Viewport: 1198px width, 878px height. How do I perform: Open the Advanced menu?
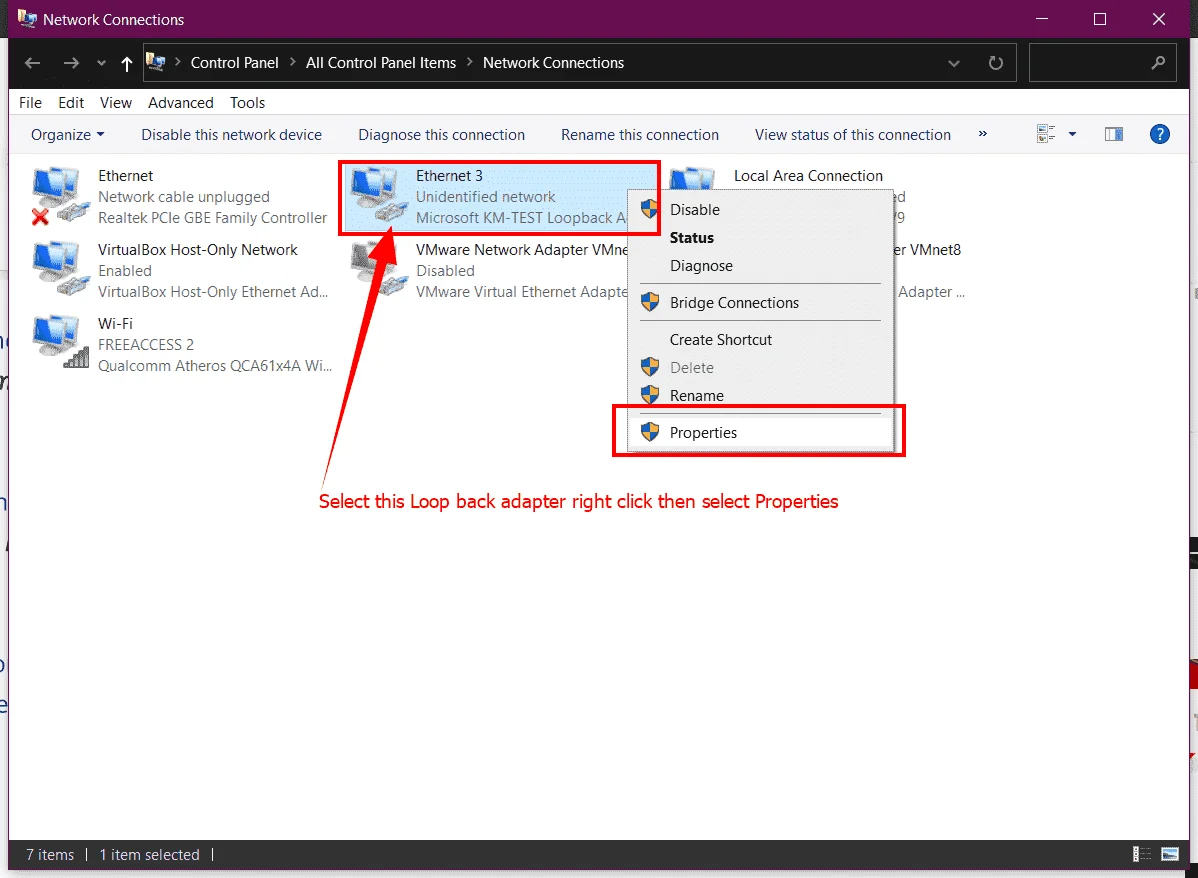tap(181, 102)
